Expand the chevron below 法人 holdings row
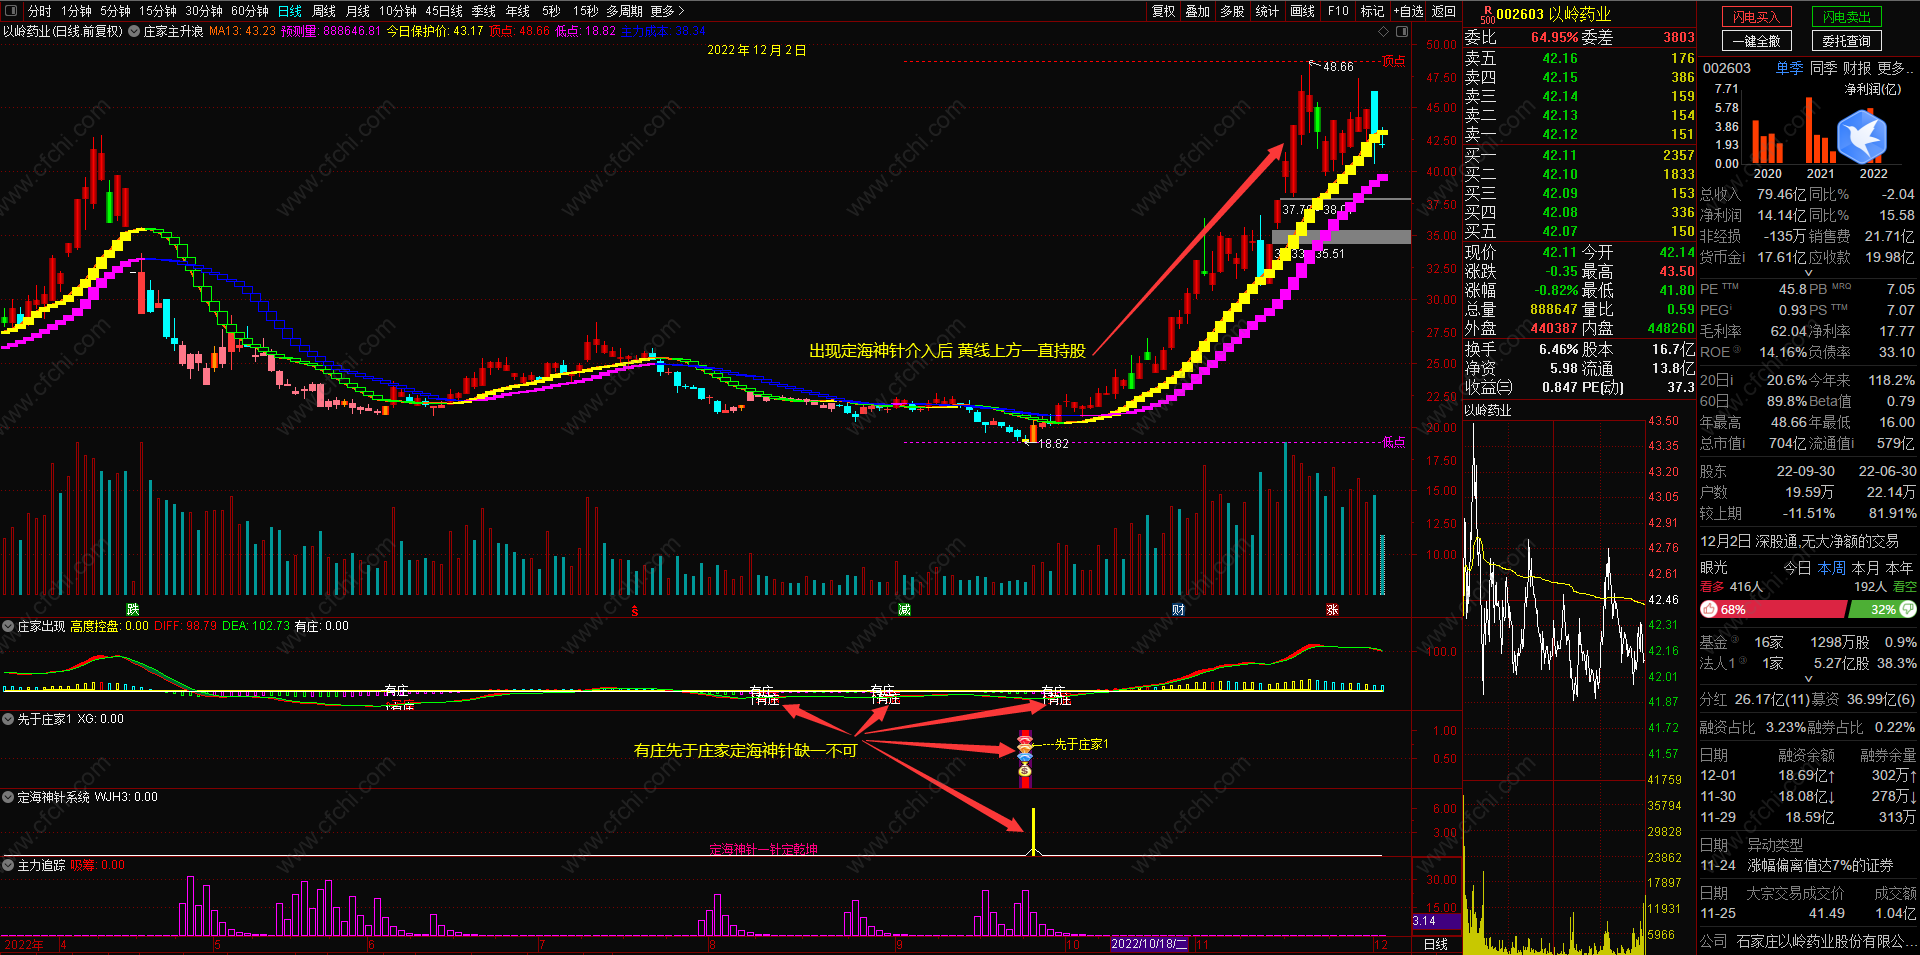Screen dimensions: 1920x955 (1807, 679)
